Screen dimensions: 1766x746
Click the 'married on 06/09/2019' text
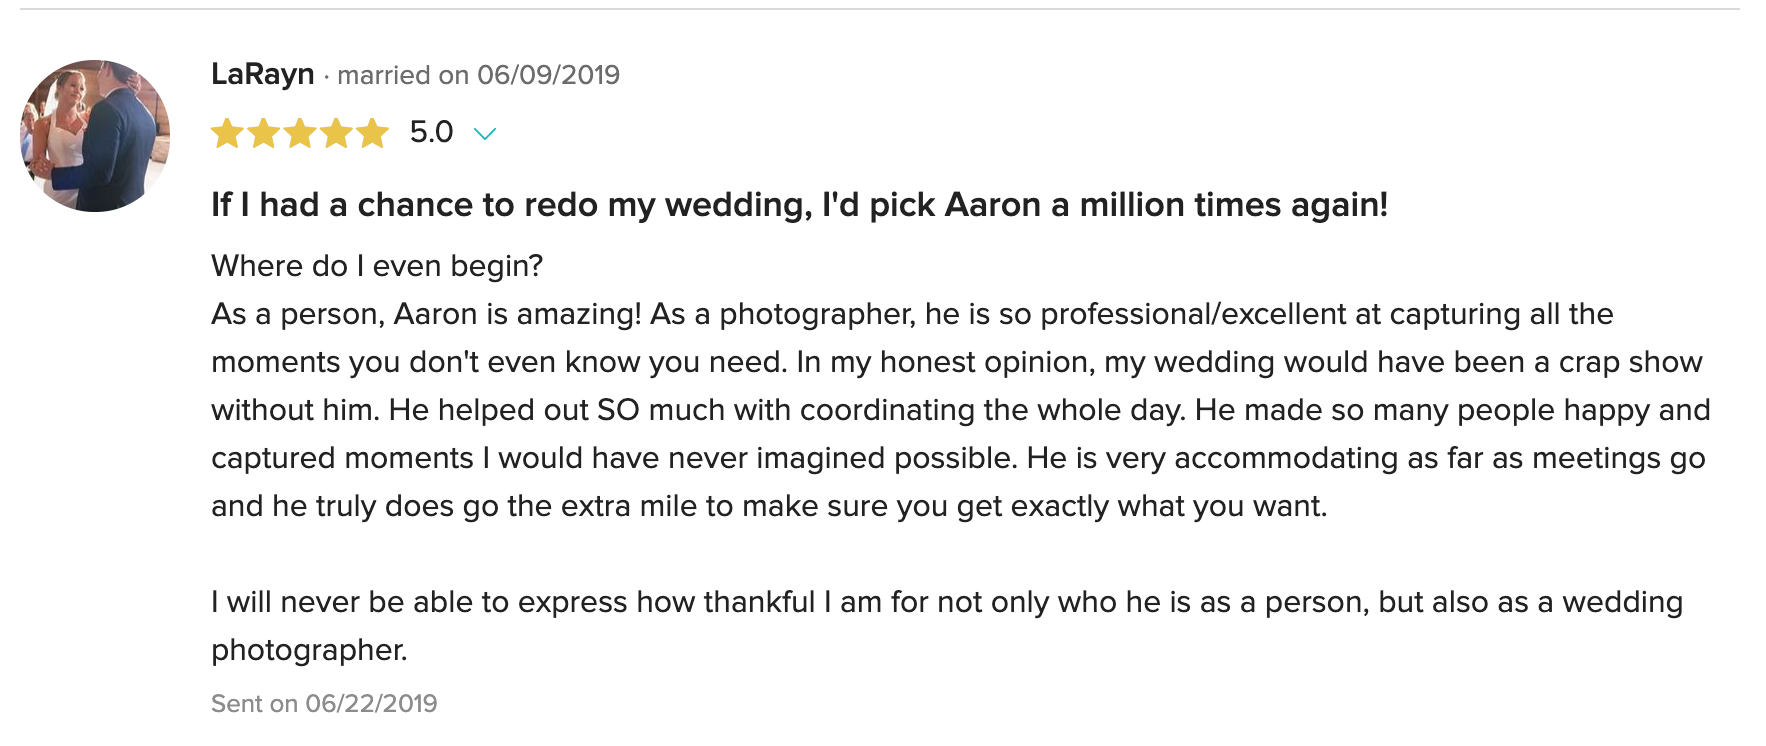(x=478, y=75)
